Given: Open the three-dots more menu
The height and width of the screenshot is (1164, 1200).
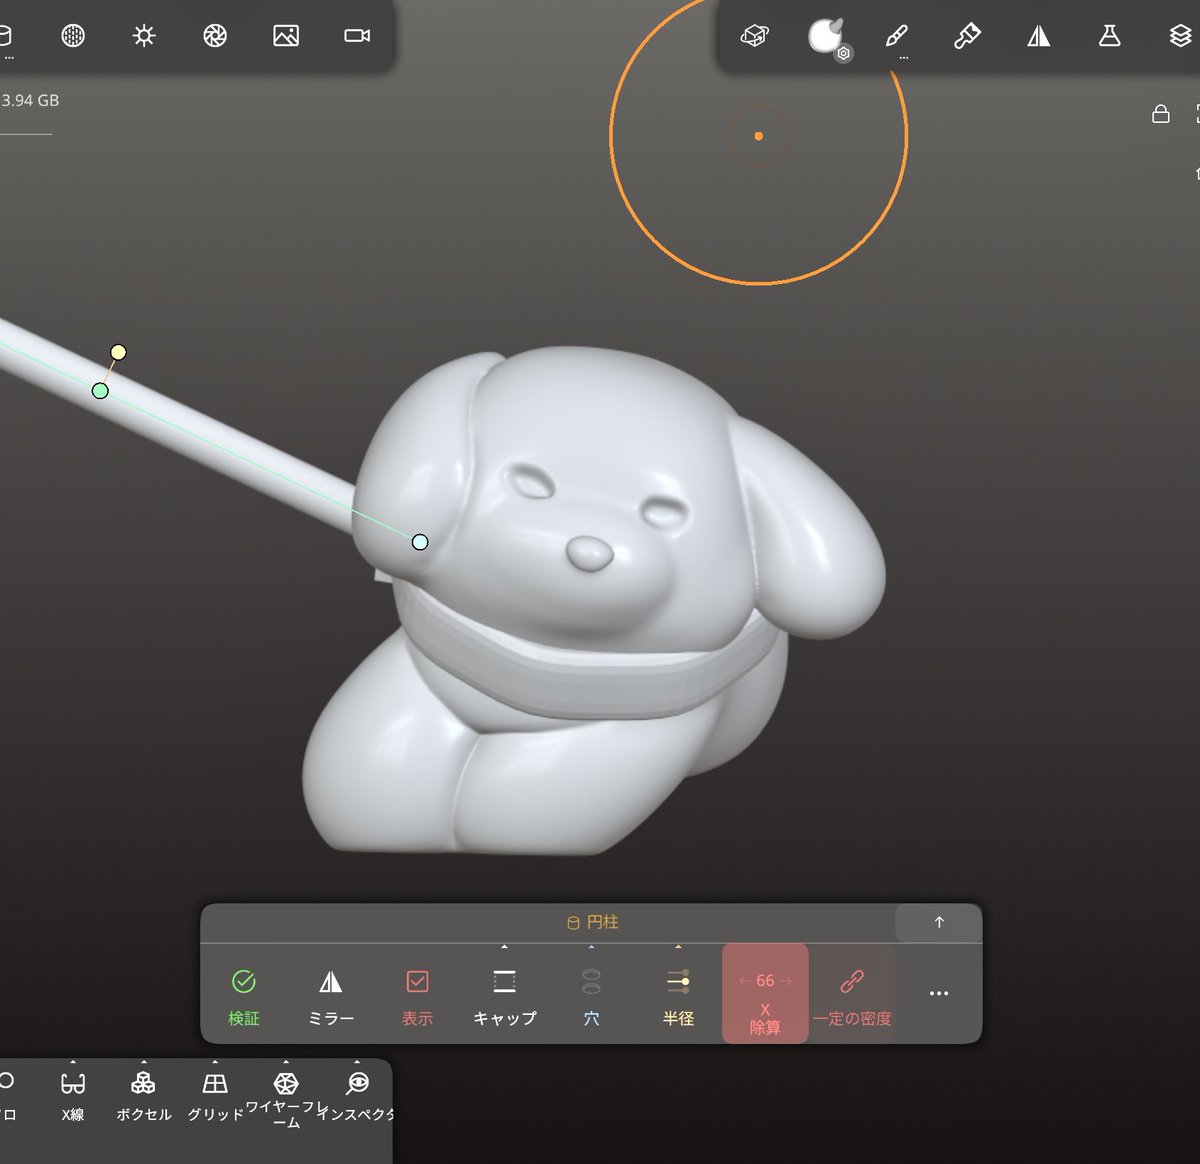Looking at the screenshot, I should point(938,993).
